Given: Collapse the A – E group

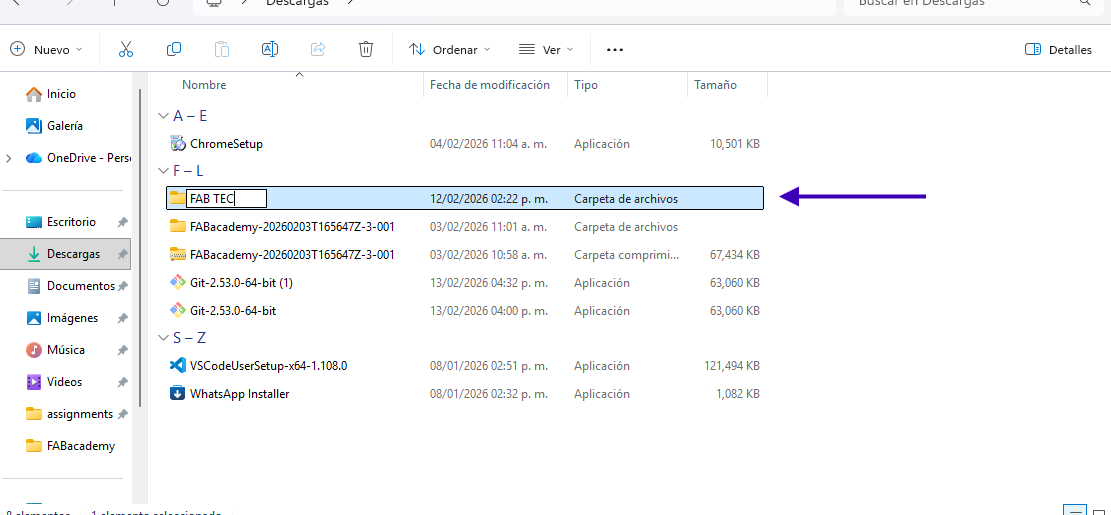Looking at the screenshot, I should point(164,115).
